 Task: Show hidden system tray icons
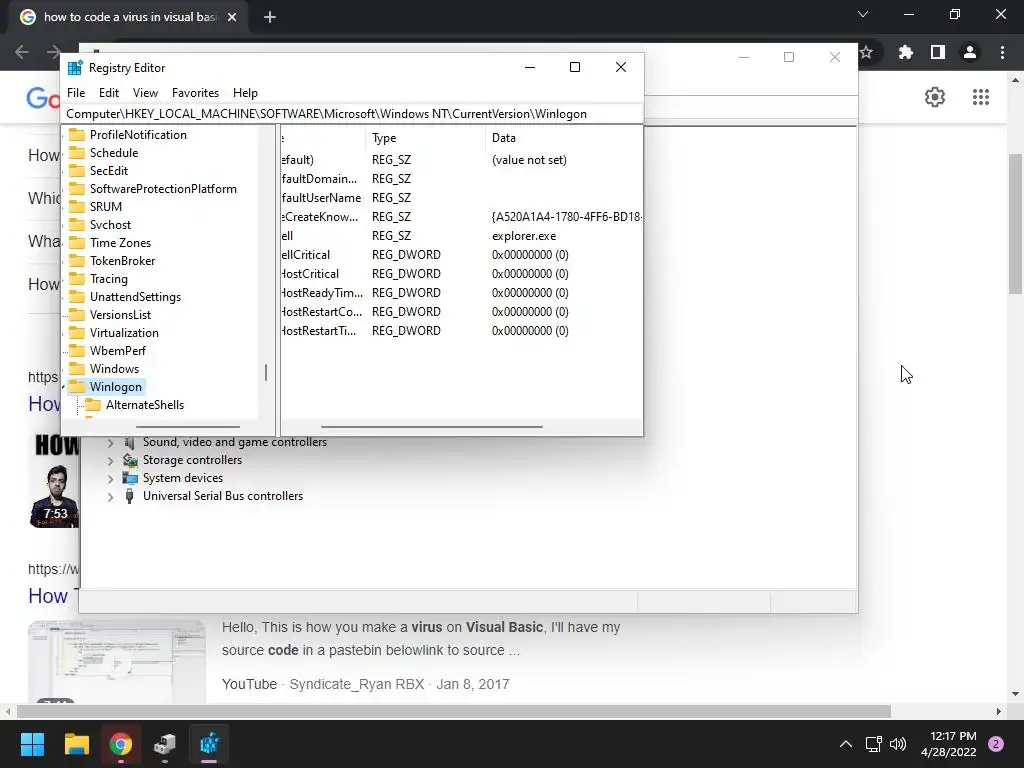click(846, 744)
